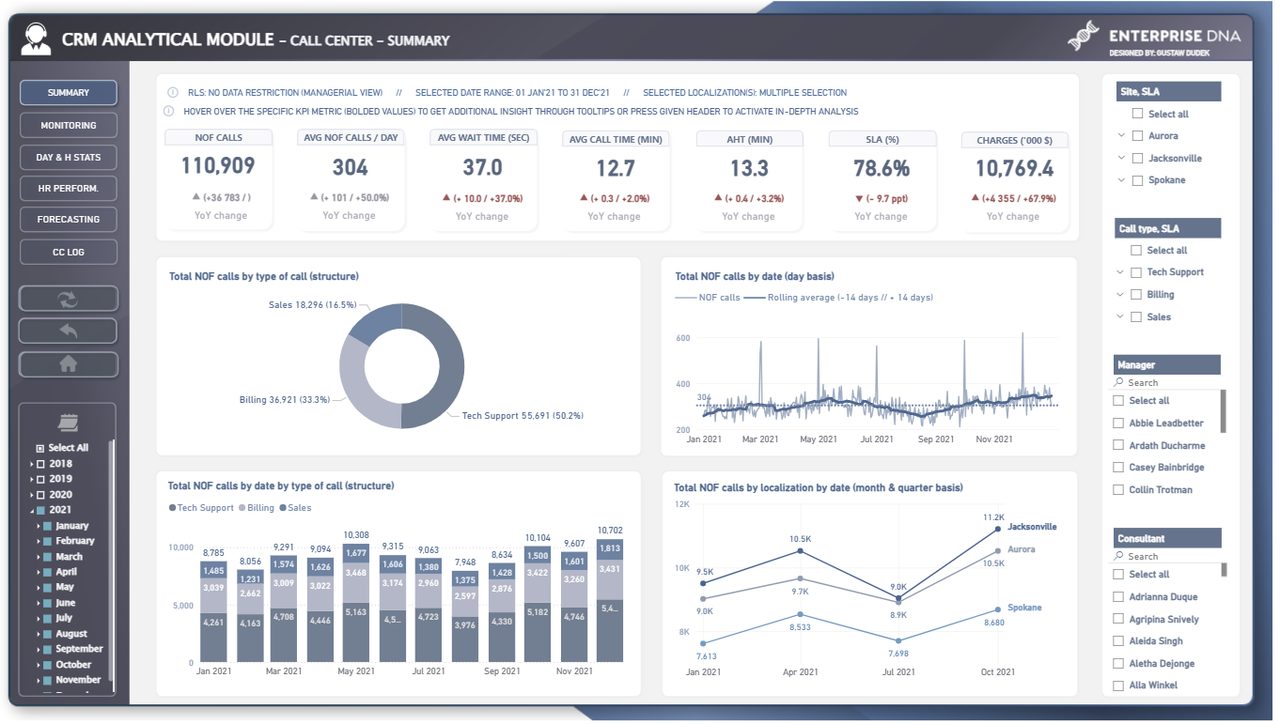
Task: Check the 2019 year box
Action: point(40,479)
